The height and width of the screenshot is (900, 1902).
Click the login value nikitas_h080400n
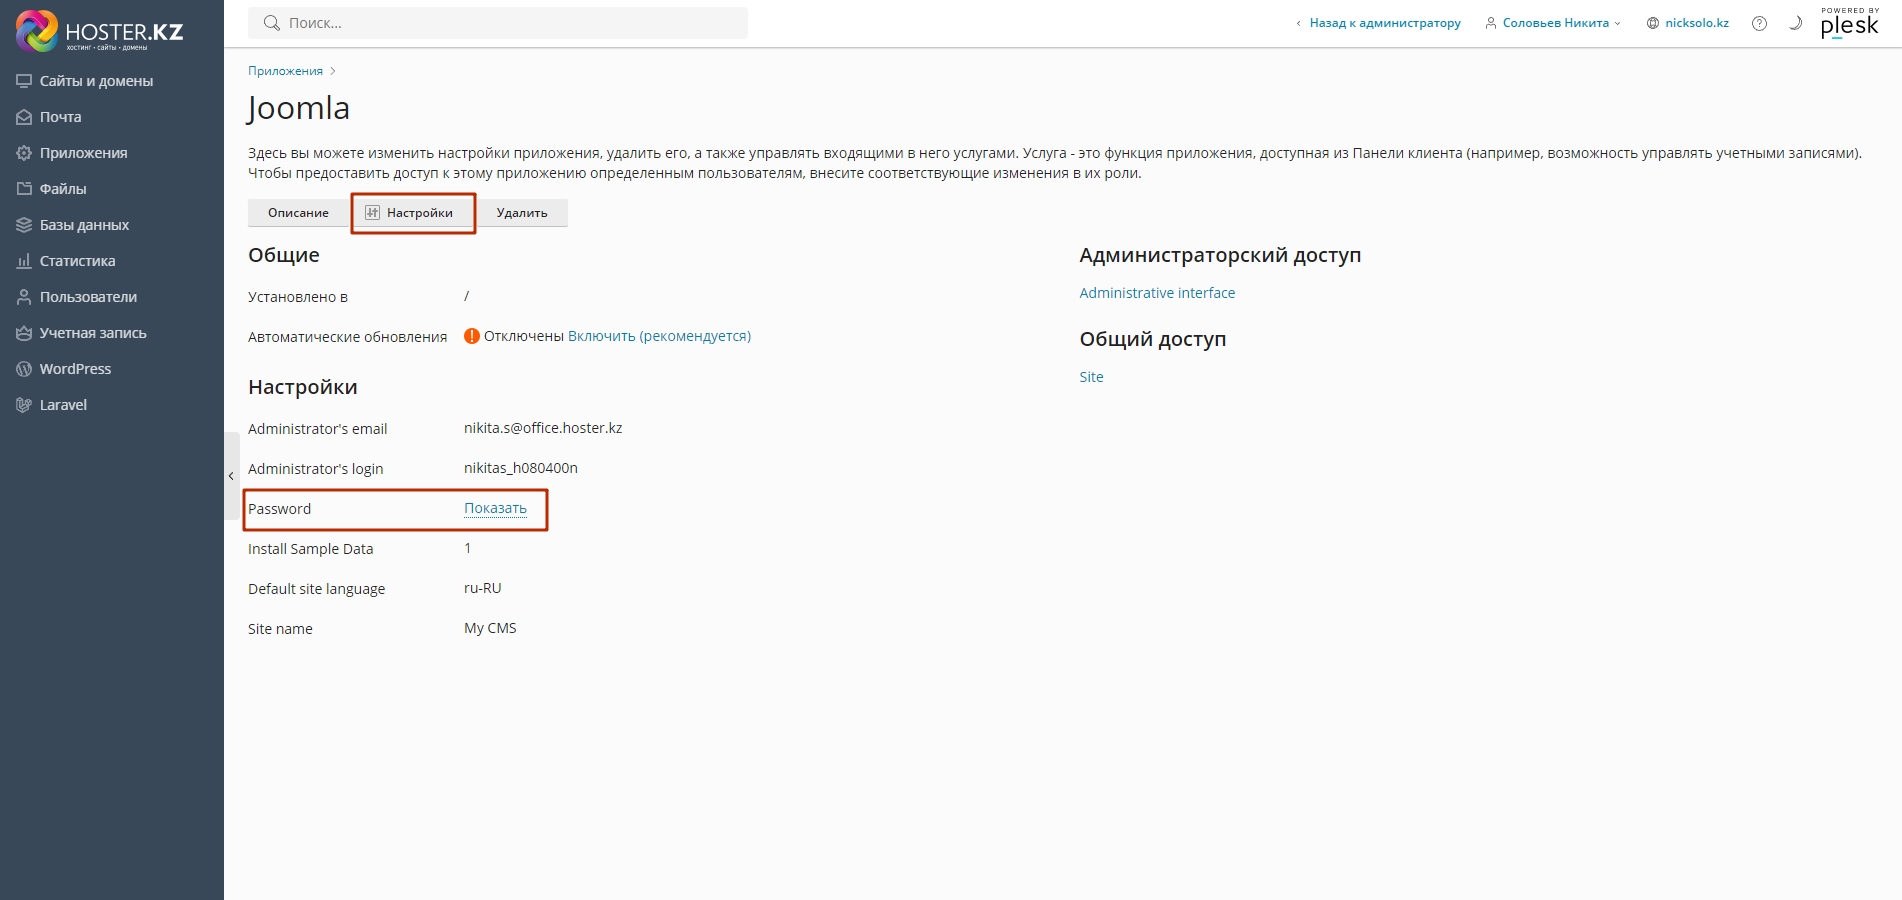(521, 468)
